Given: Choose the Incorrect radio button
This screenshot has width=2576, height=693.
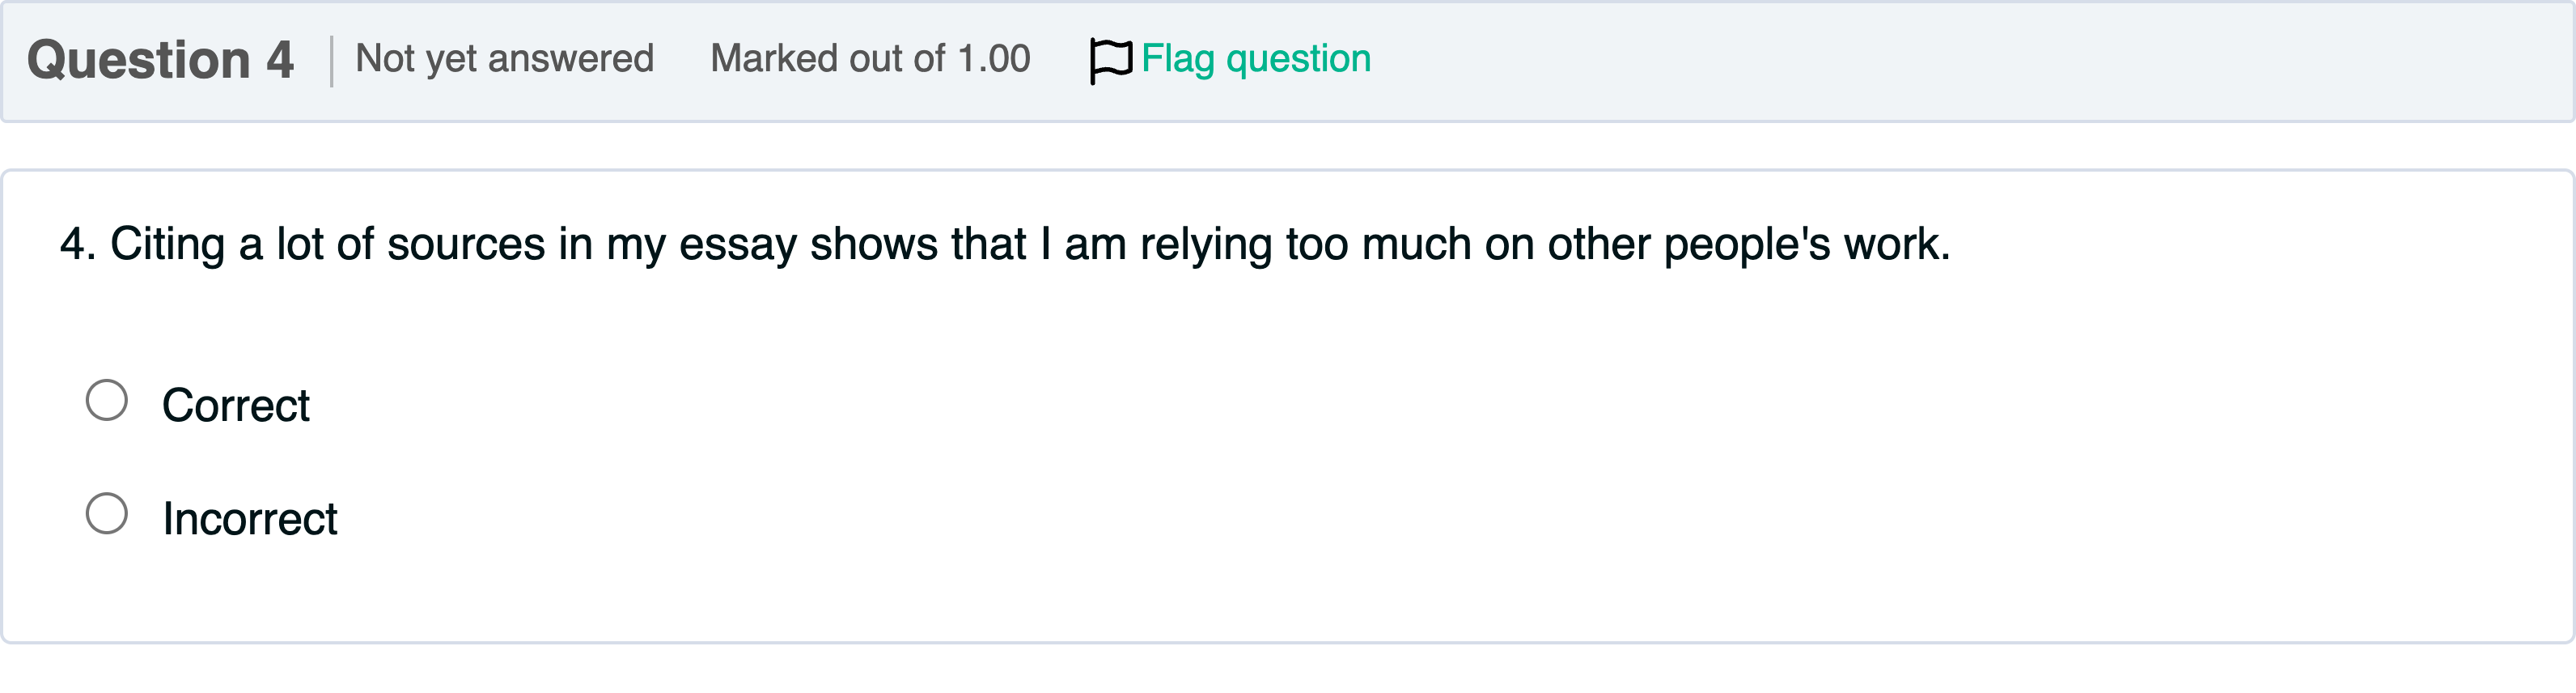Looking at the screenshot, I should pos(107,513).
